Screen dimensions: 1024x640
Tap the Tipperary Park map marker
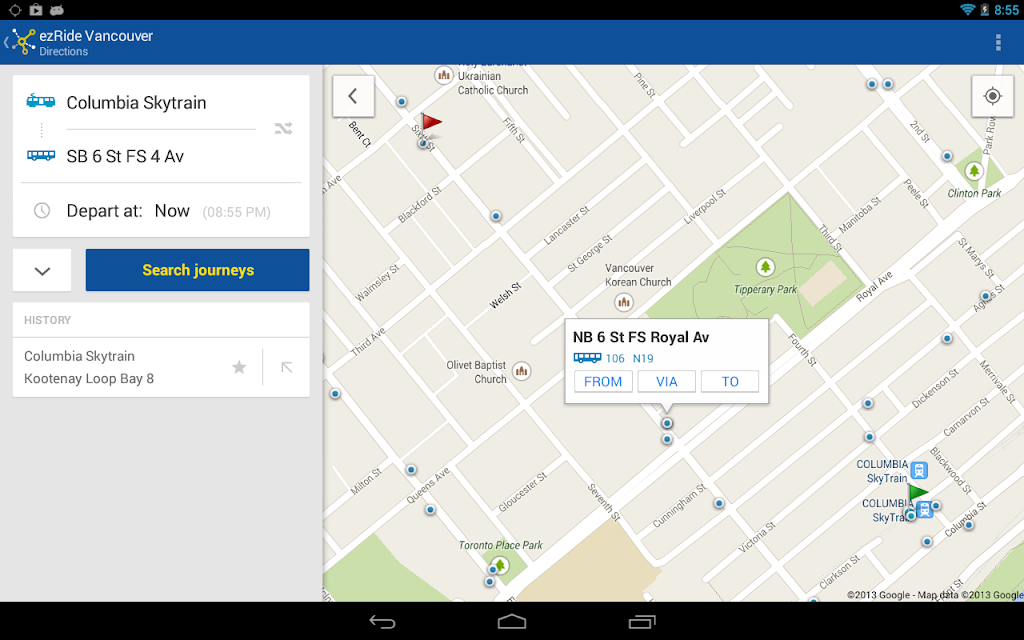click(765, 267)
